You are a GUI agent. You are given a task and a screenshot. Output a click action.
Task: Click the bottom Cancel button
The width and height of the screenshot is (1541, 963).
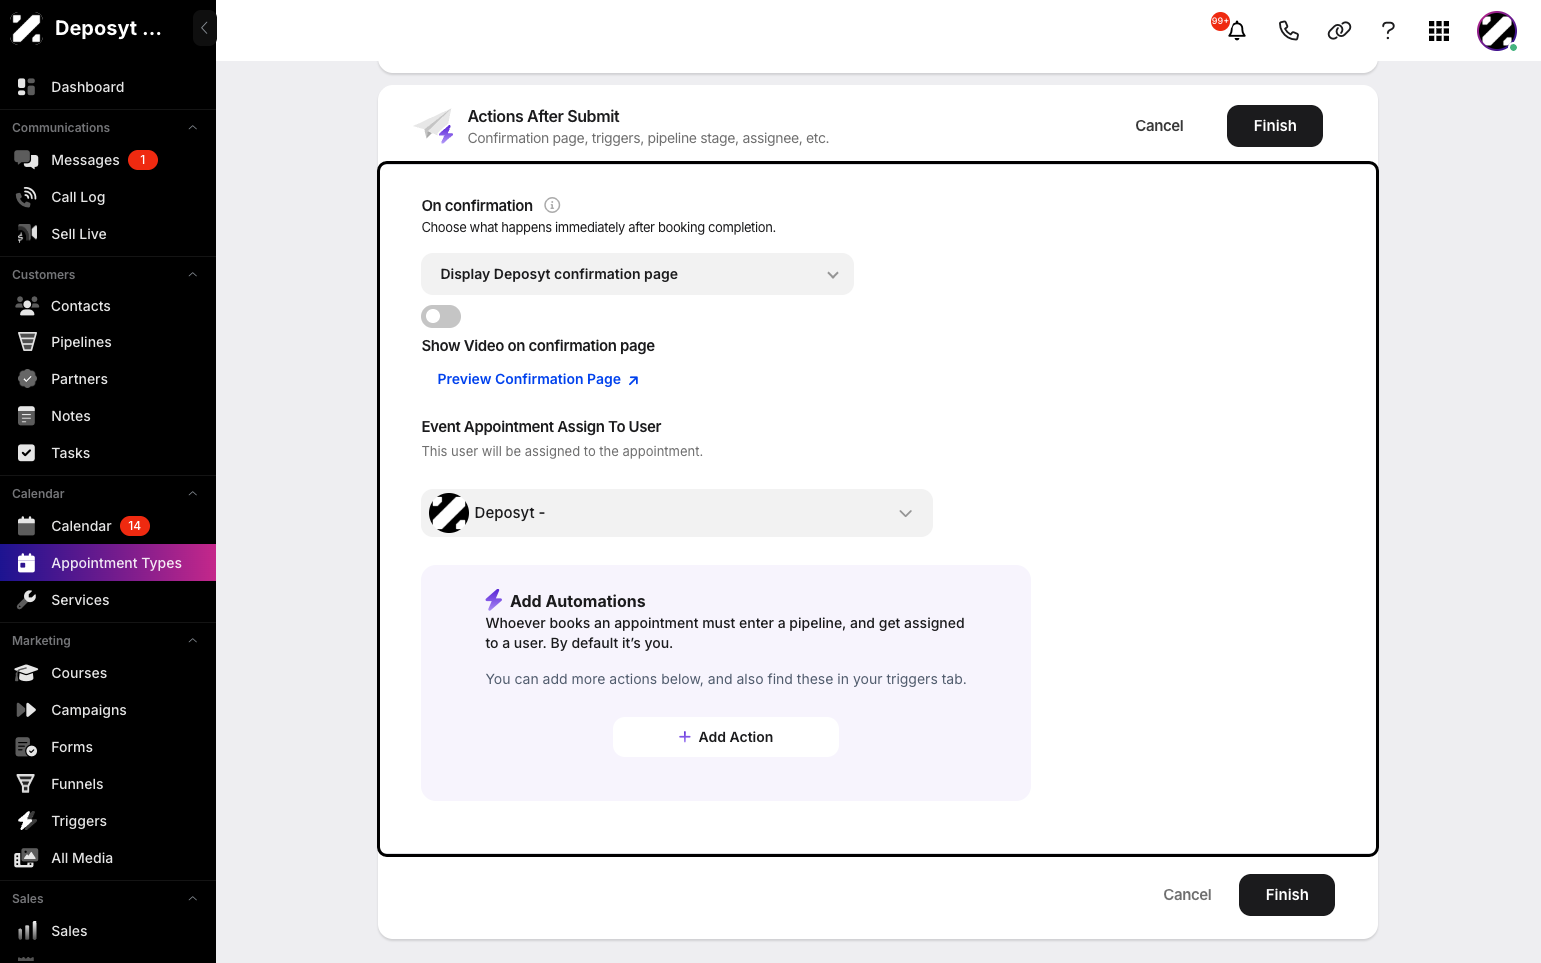1187,895
